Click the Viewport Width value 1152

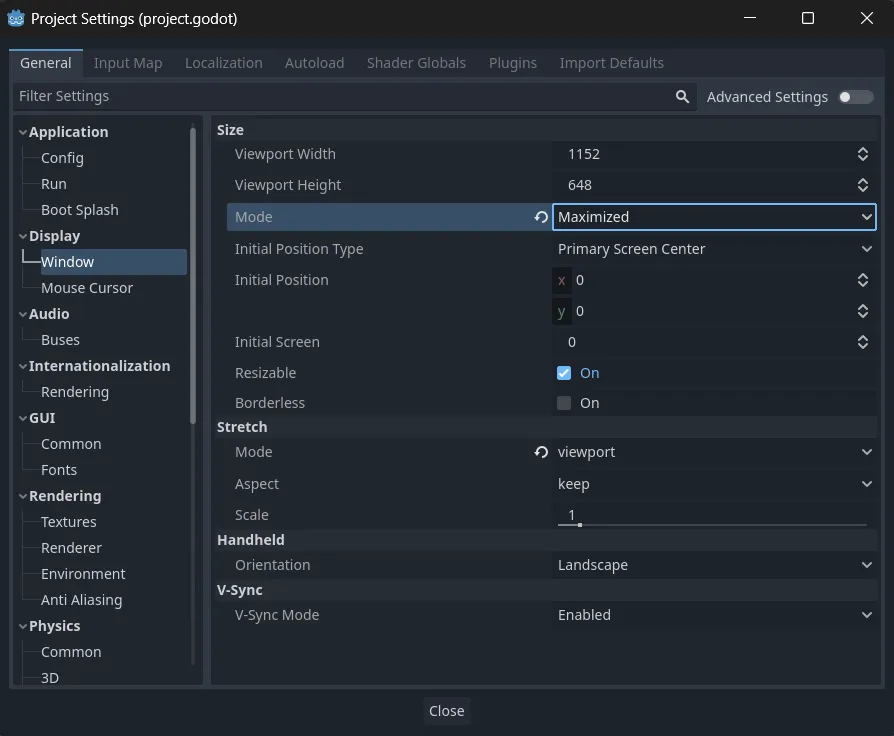point(583,154)
